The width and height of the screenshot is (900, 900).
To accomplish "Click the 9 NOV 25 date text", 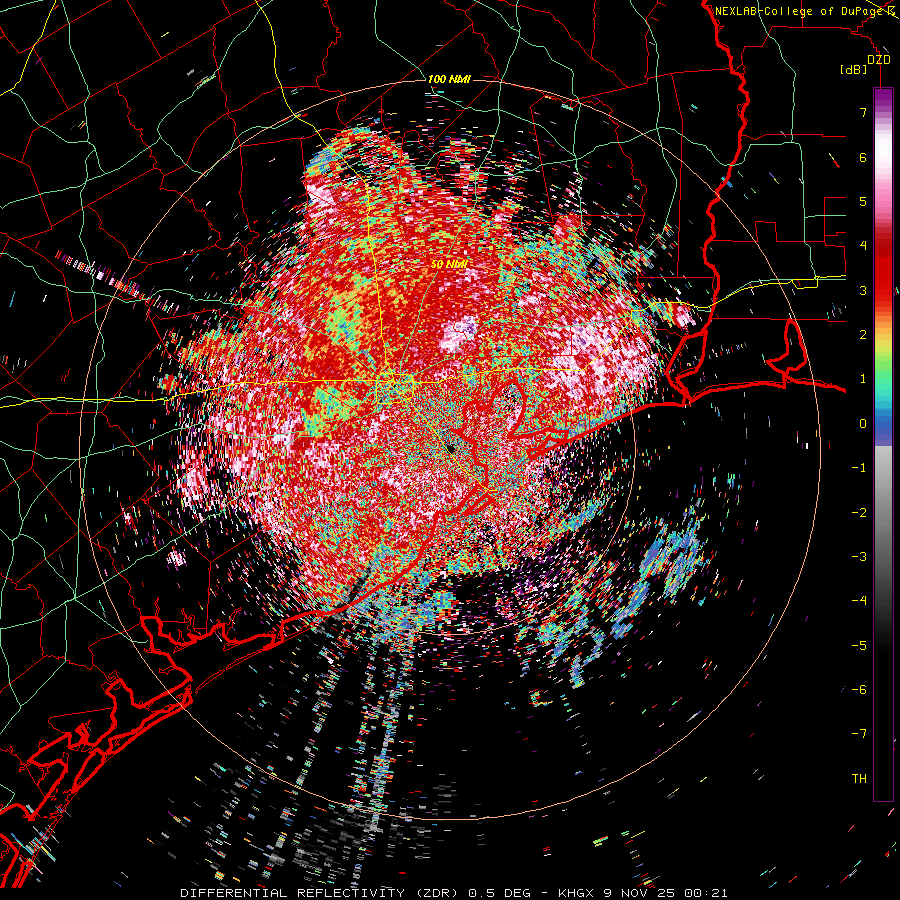I will click(x=639, y=893).
